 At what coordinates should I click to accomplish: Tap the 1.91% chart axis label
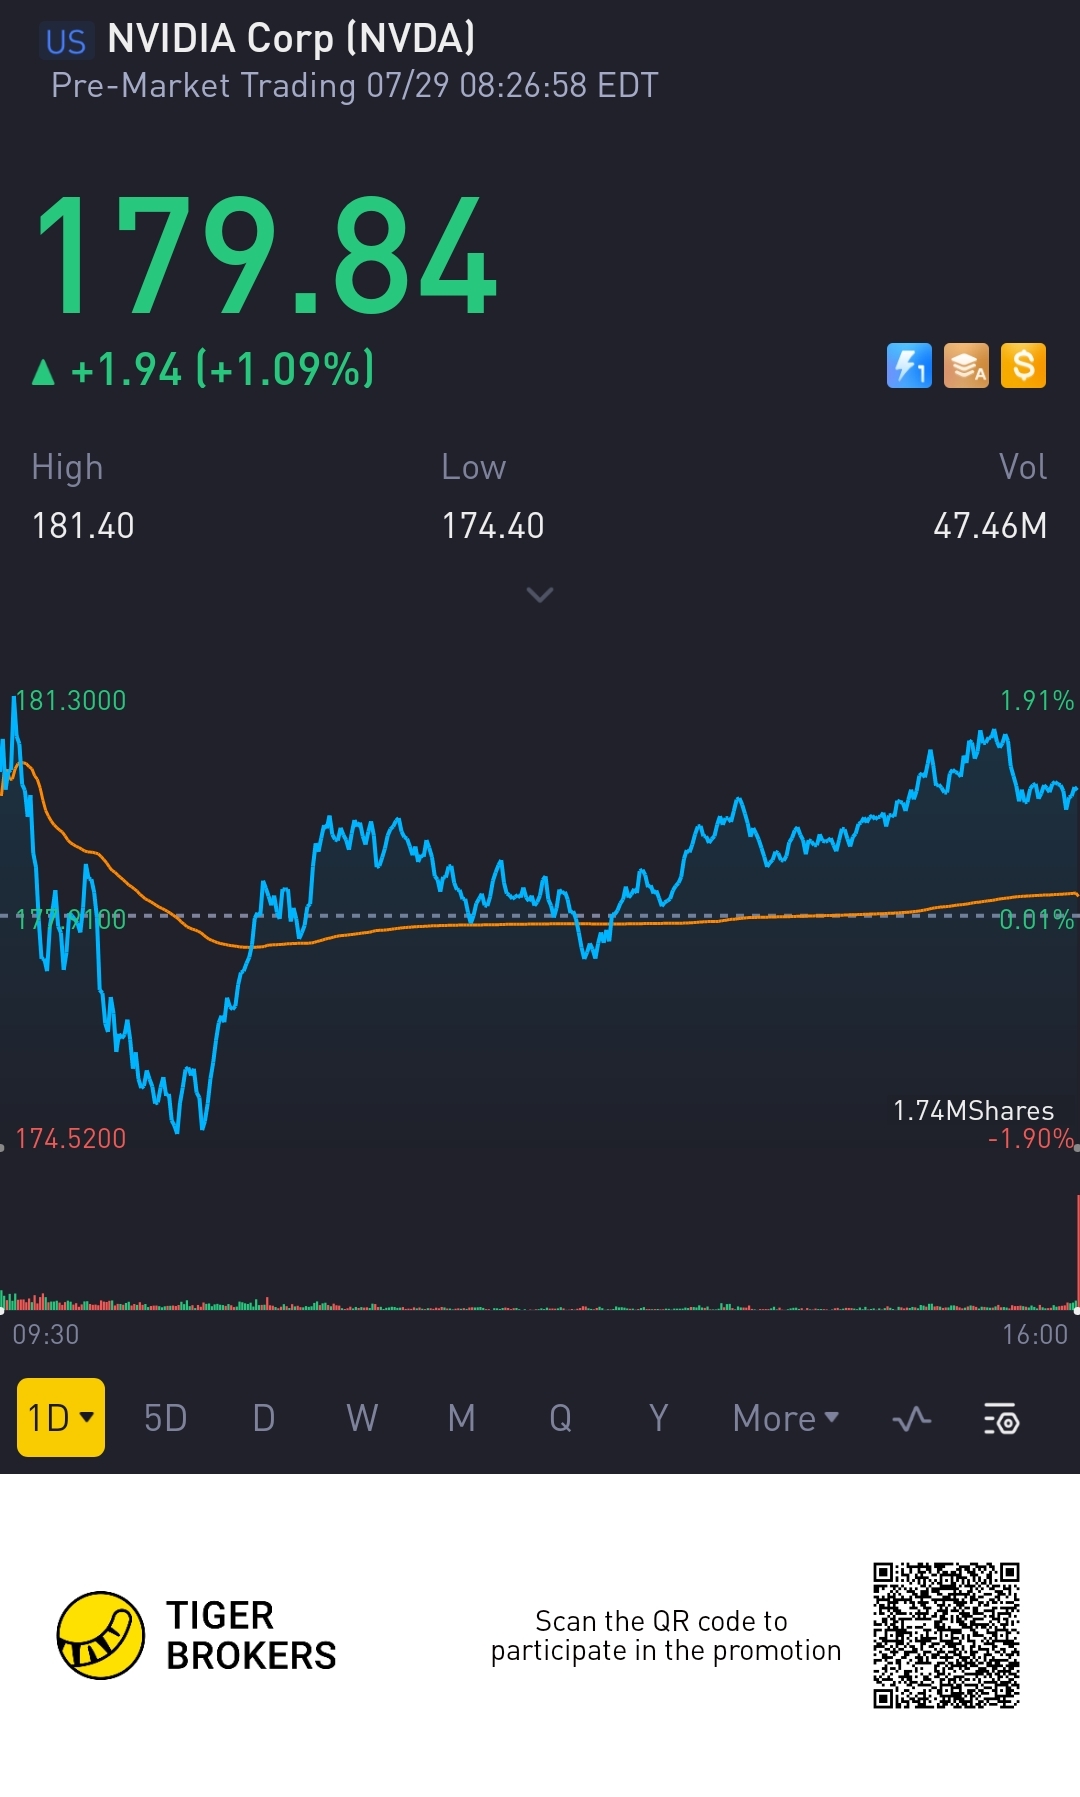click(x=1037, y=700)
